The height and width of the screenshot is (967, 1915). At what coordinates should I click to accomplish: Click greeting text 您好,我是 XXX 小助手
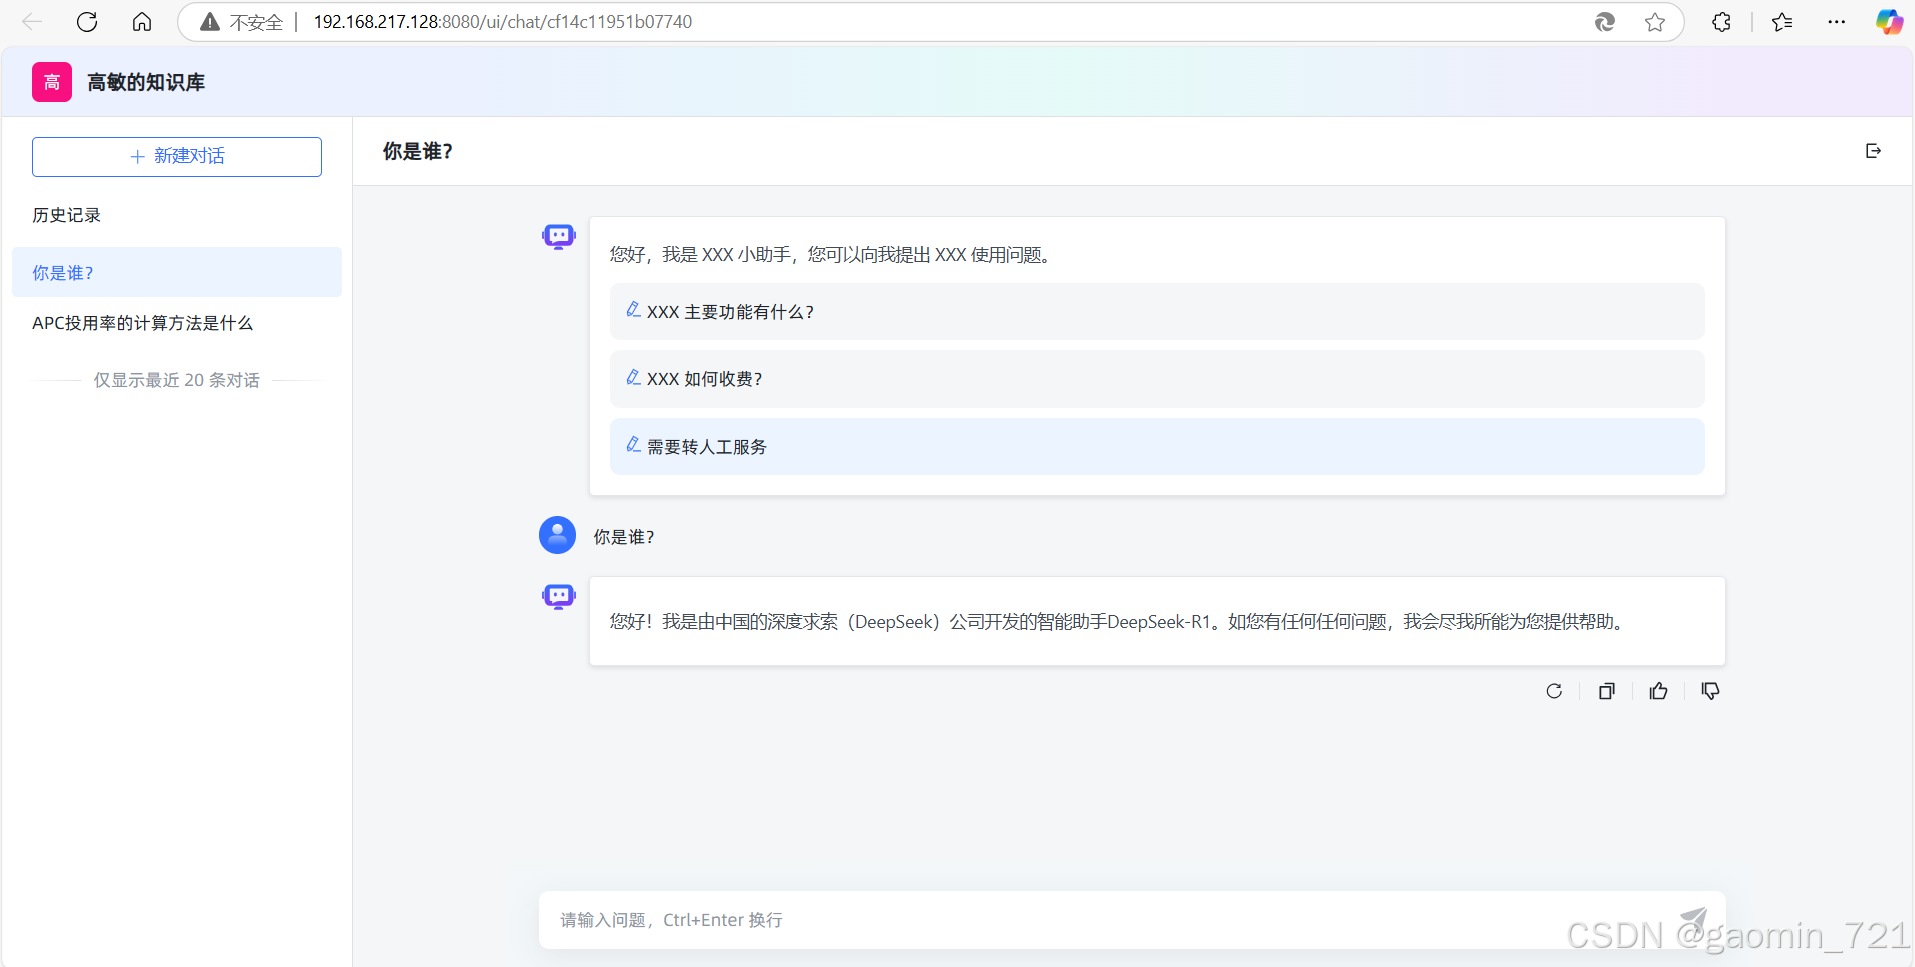pyautogui.click(x=830, y=255)
